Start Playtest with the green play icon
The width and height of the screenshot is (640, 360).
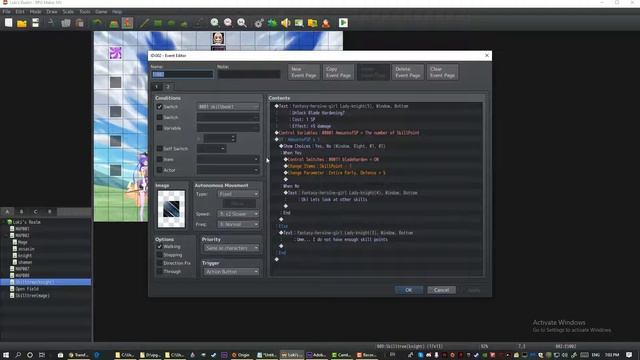[343, 23]
